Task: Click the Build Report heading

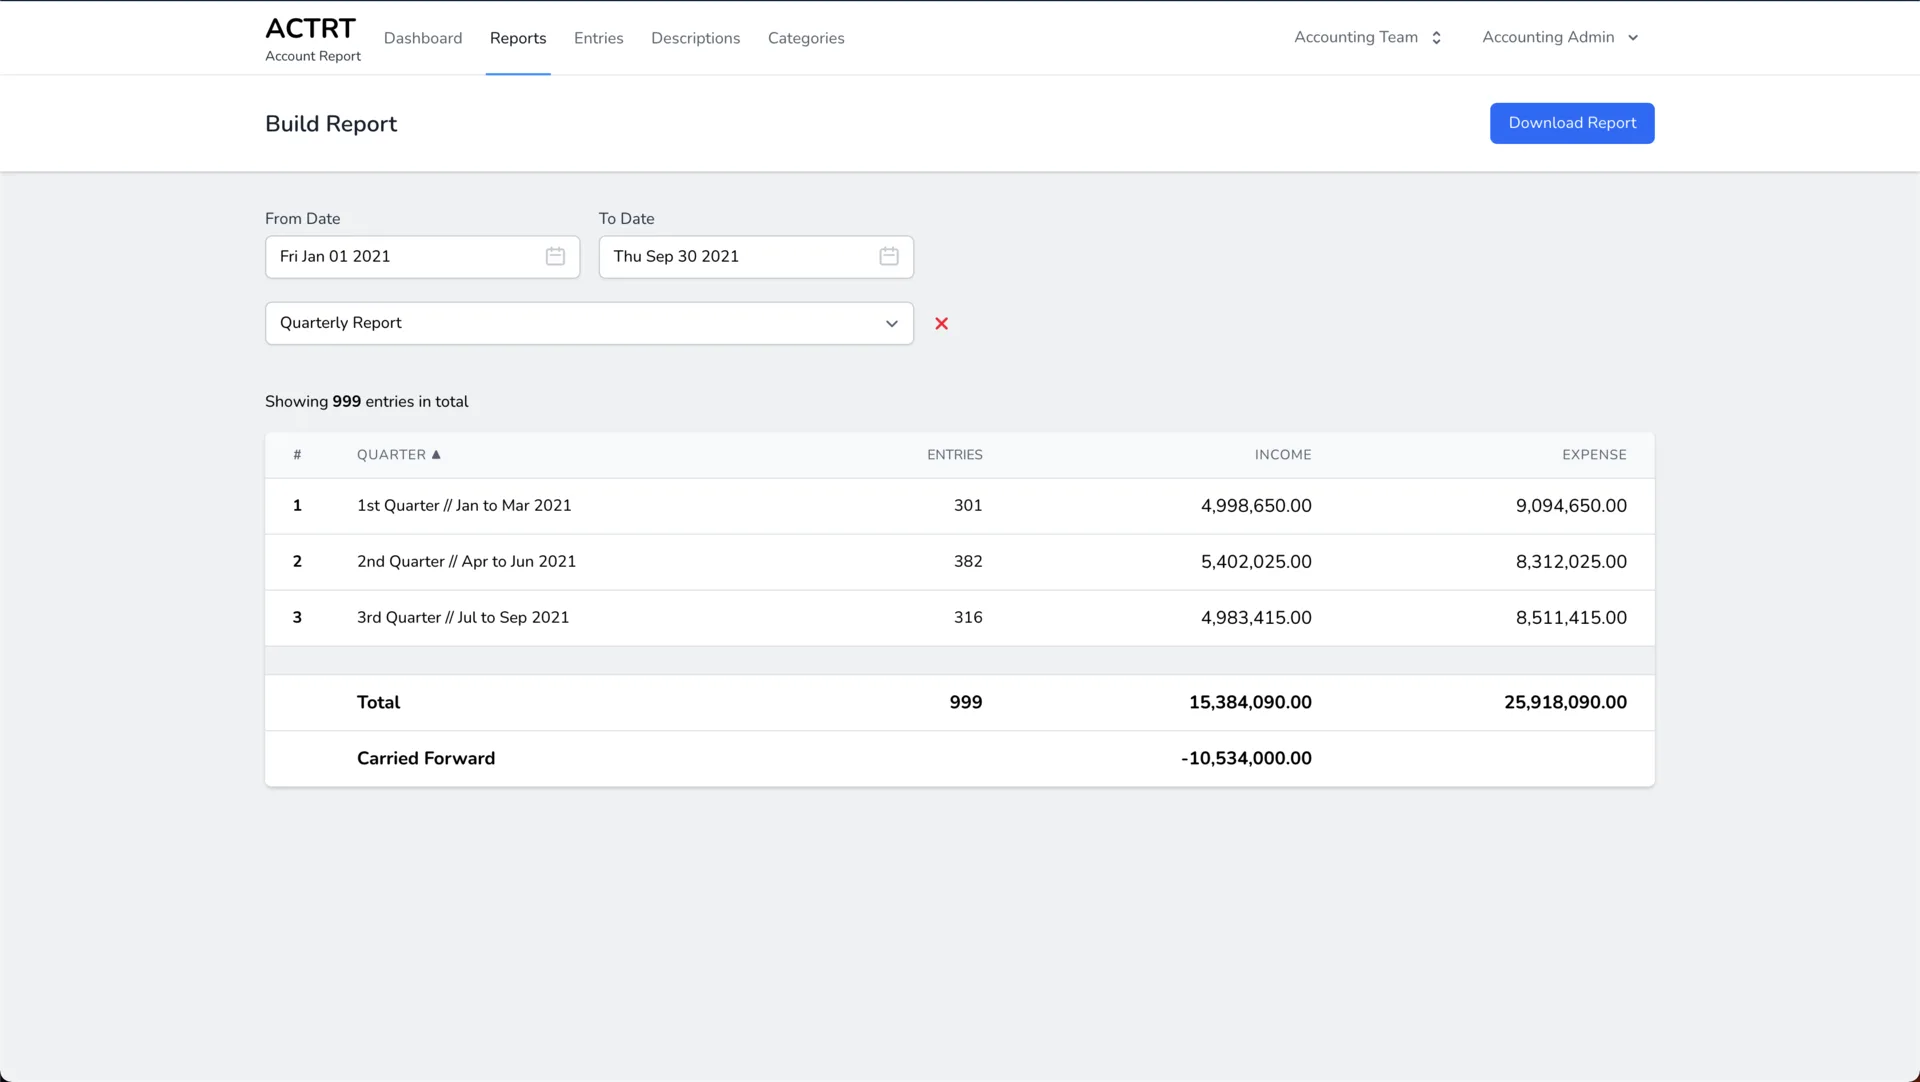Action: [x=331, y=124]
